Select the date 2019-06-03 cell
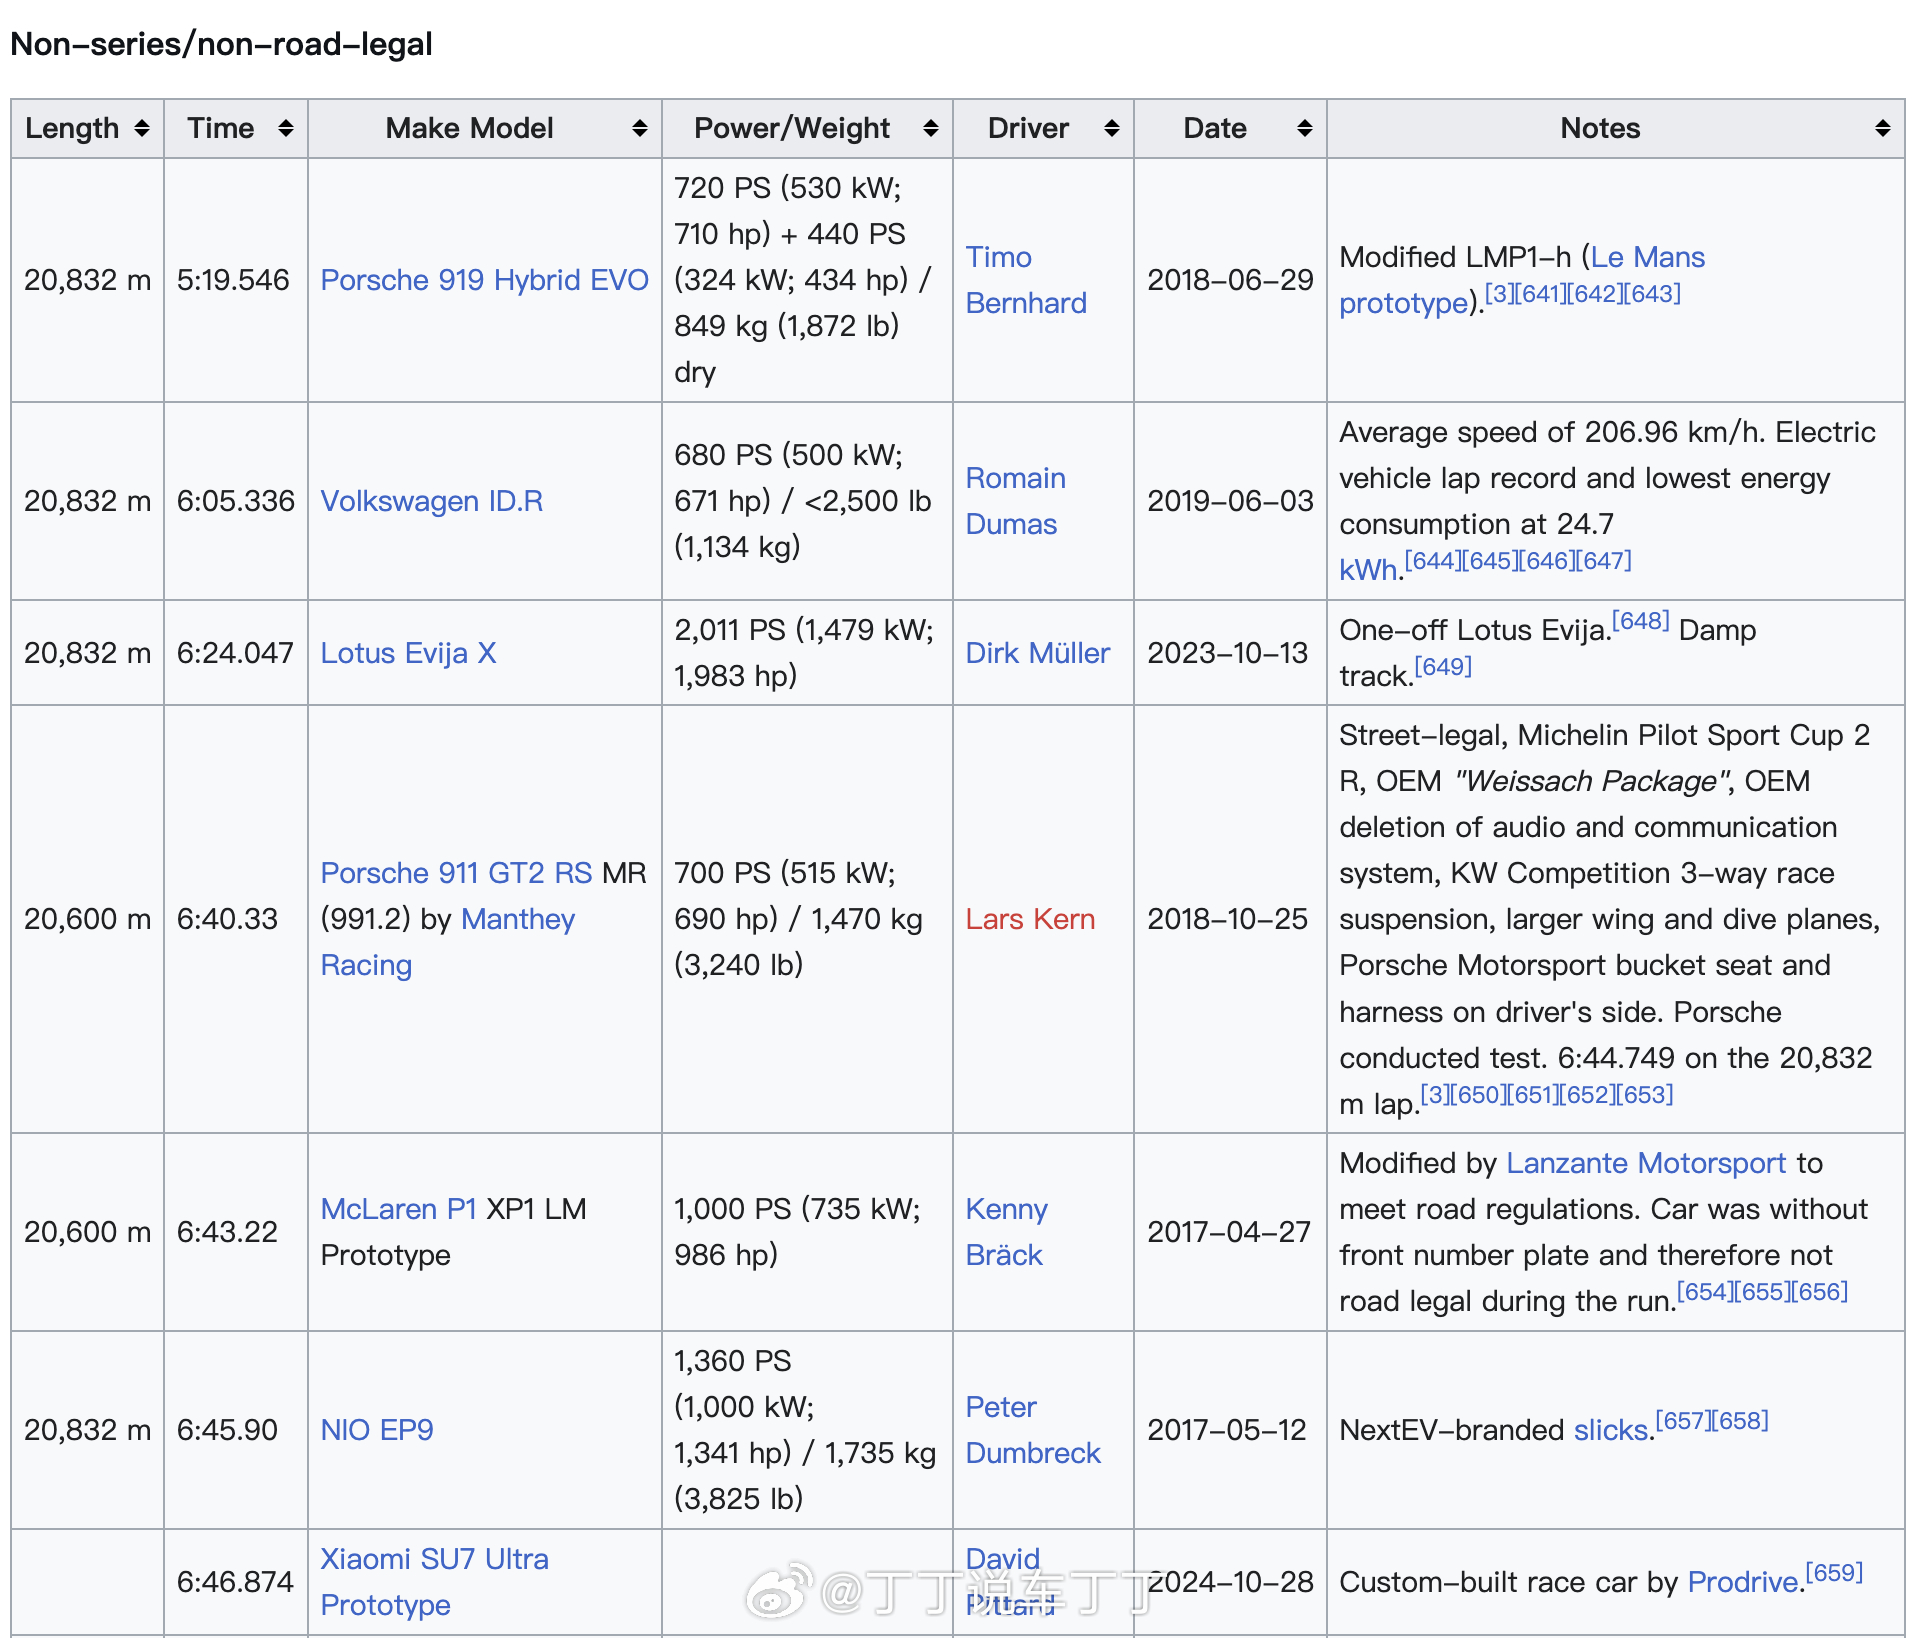Screen dimensions: 1916x1638 1230,501
